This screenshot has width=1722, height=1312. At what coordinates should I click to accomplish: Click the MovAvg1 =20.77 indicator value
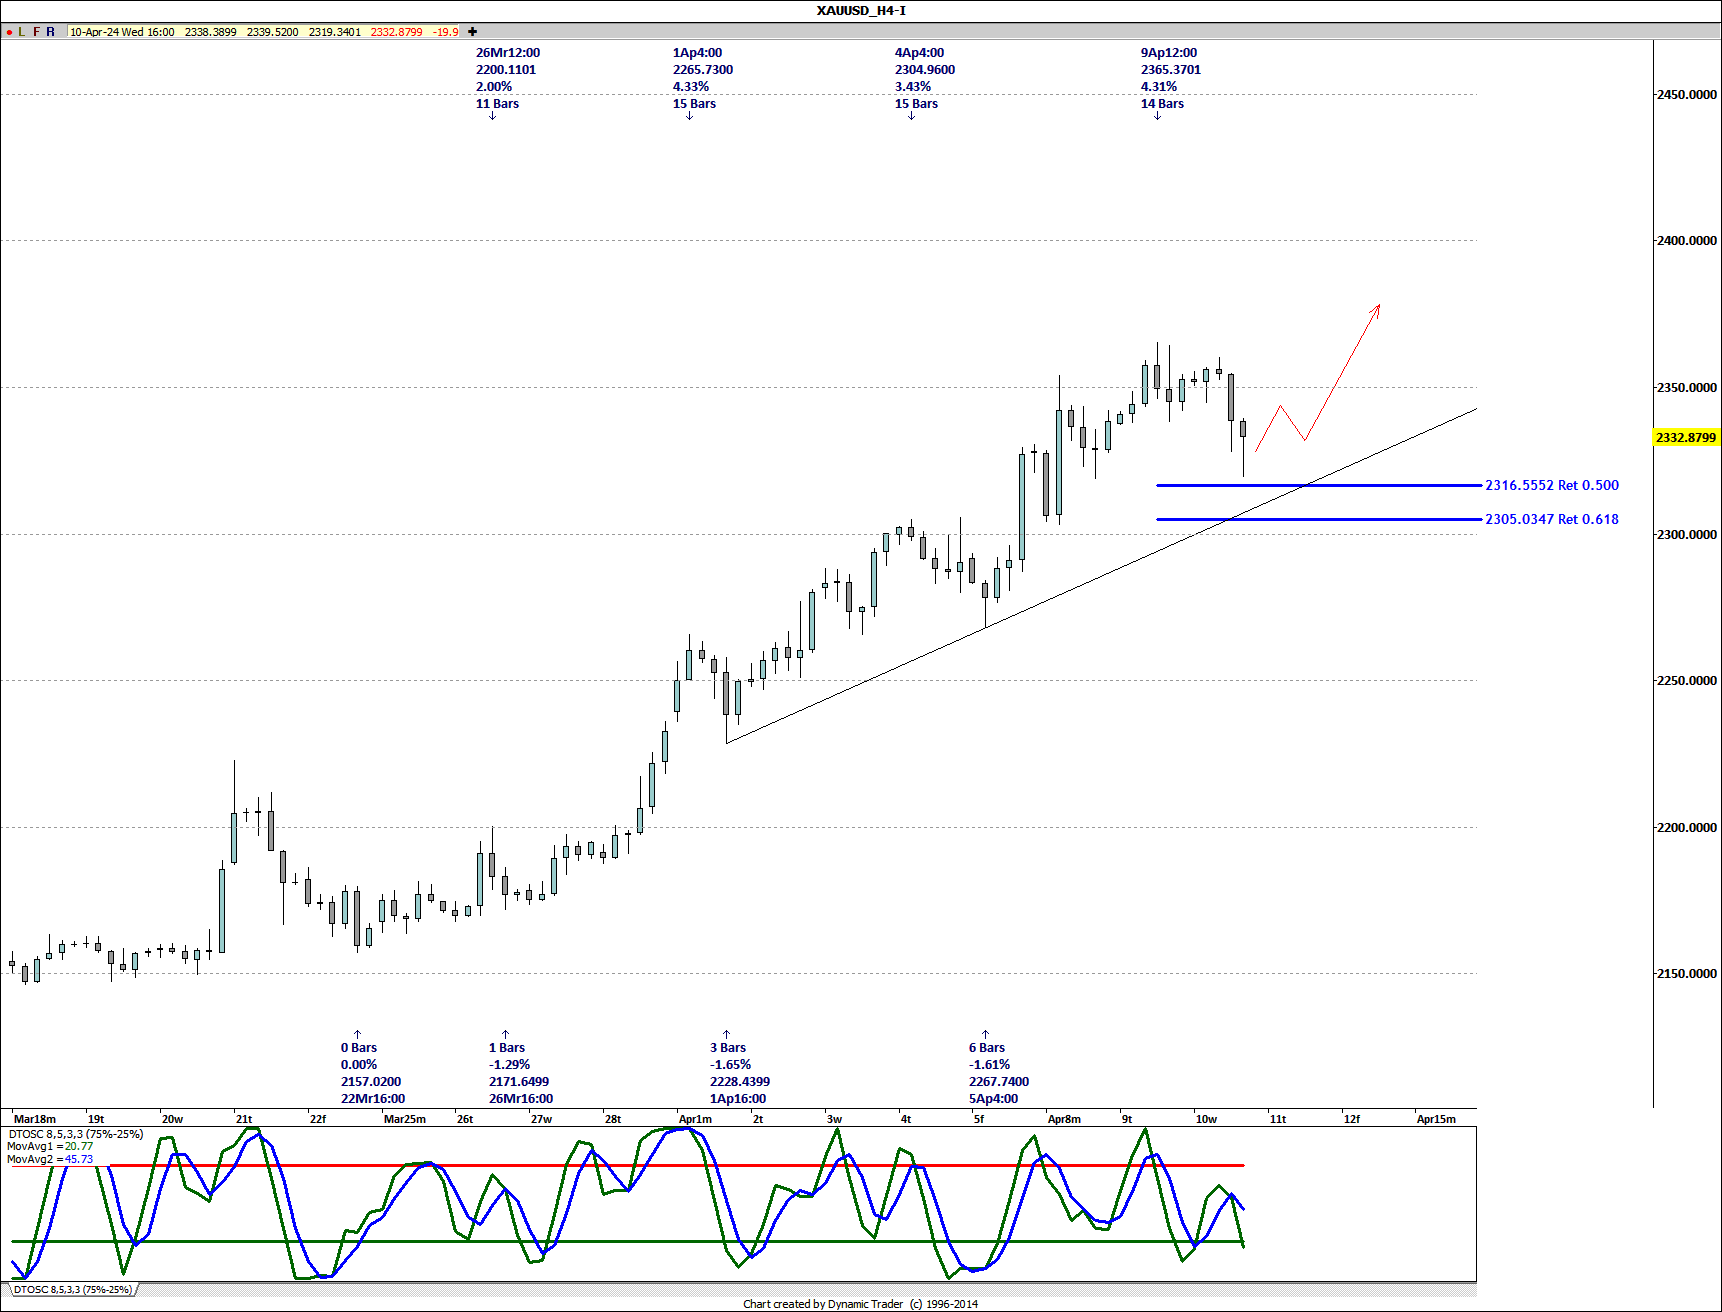pyautogui.click(x=50, y=1147)
